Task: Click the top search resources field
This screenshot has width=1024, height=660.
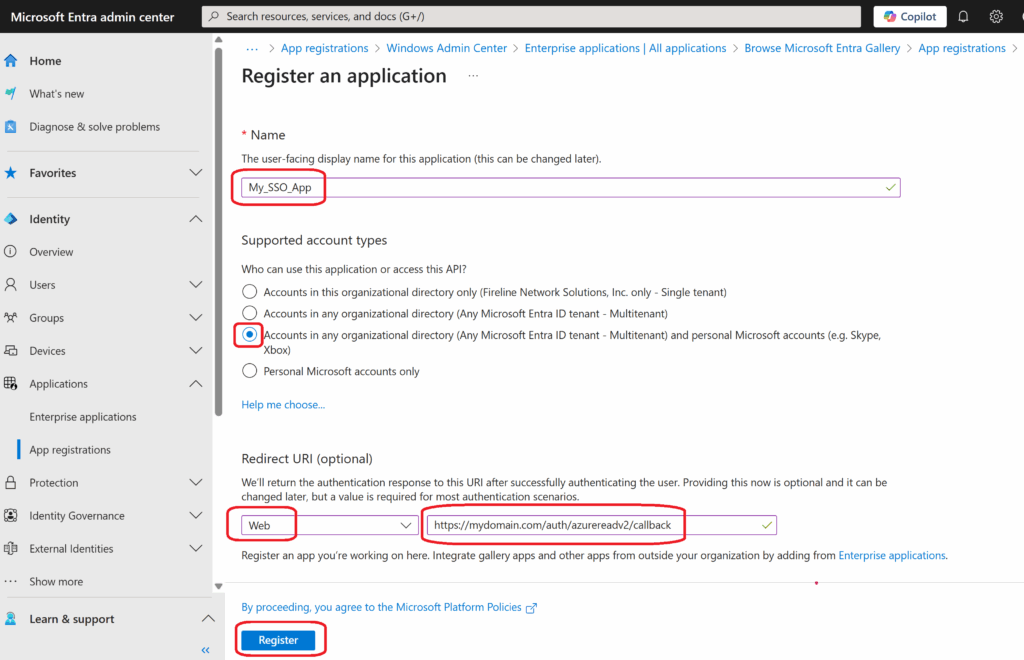Action: coord(532,16)
